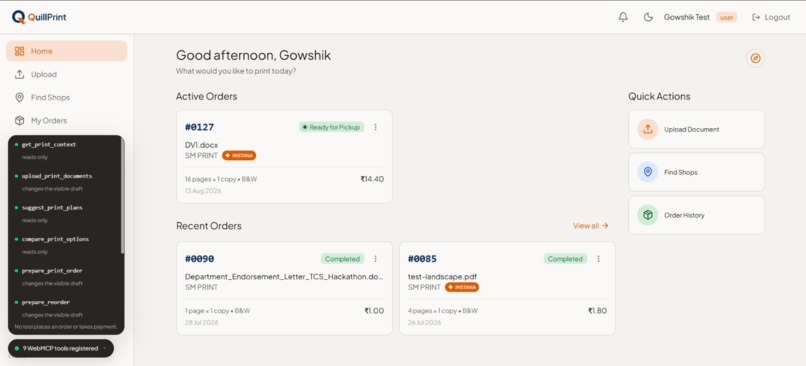This screenshot has width=806, height=366.
Task: Click the blue pin icon in Quick Actions
Action: (x=648, y=172)
